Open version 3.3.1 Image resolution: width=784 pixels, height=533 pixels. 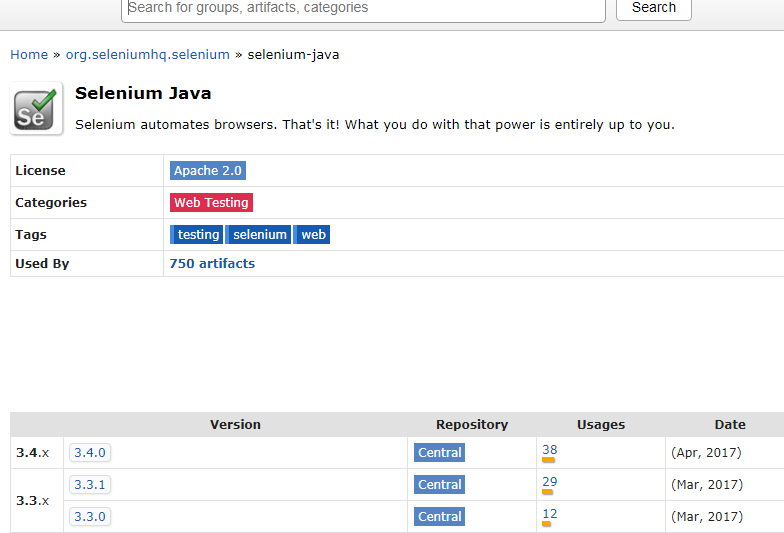(90, 484)
